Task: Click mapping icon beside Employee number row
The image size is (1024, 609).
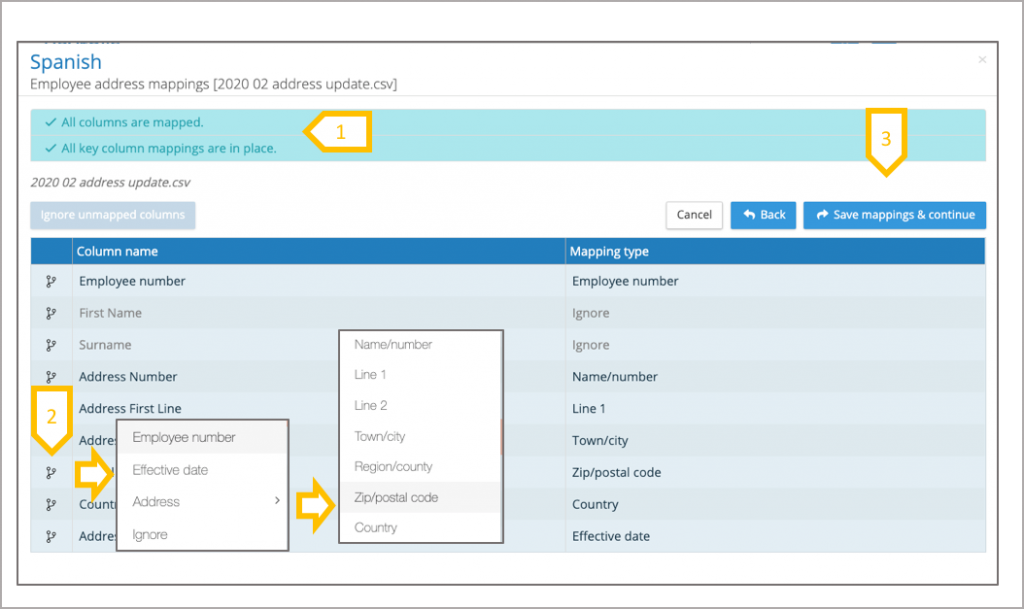Action: [x=51, y=282]
